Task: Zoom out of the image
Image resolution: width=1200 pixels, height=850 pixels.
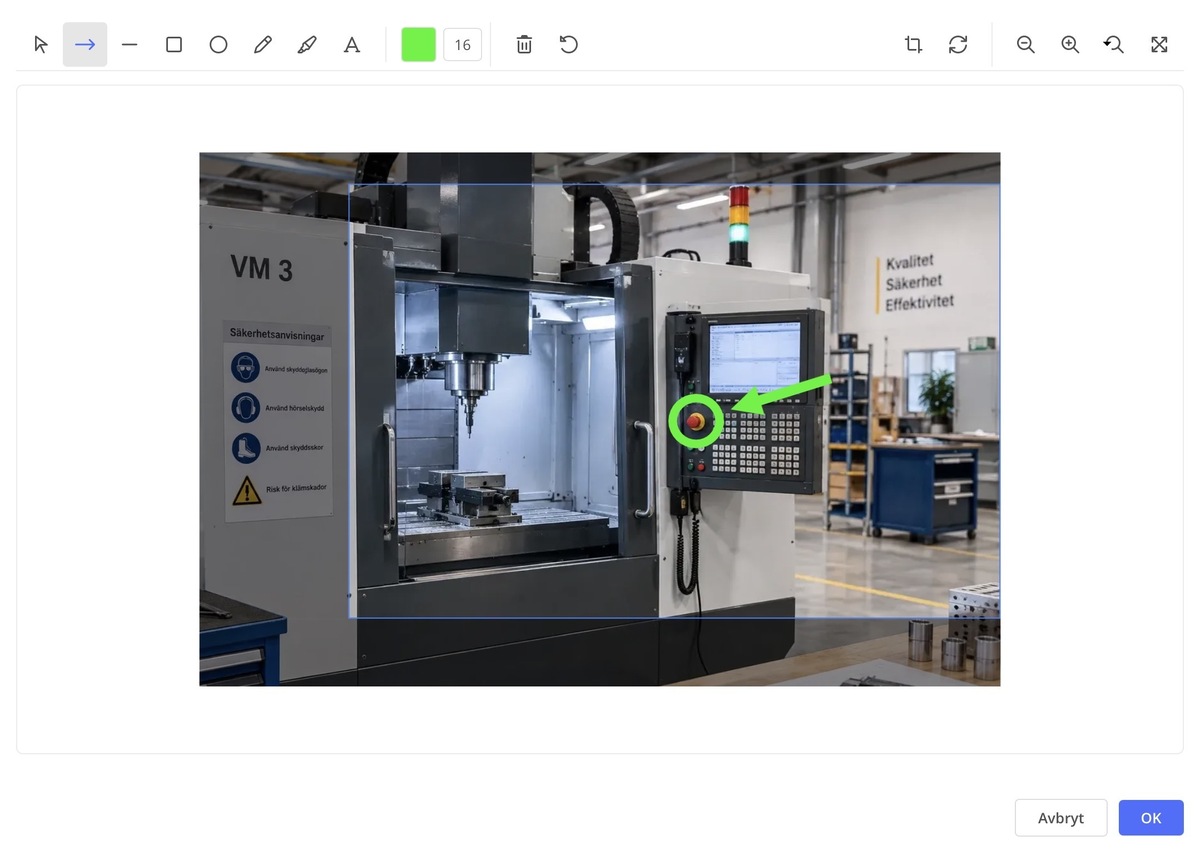Action: pyautogui.click(x=1025, y=44)
